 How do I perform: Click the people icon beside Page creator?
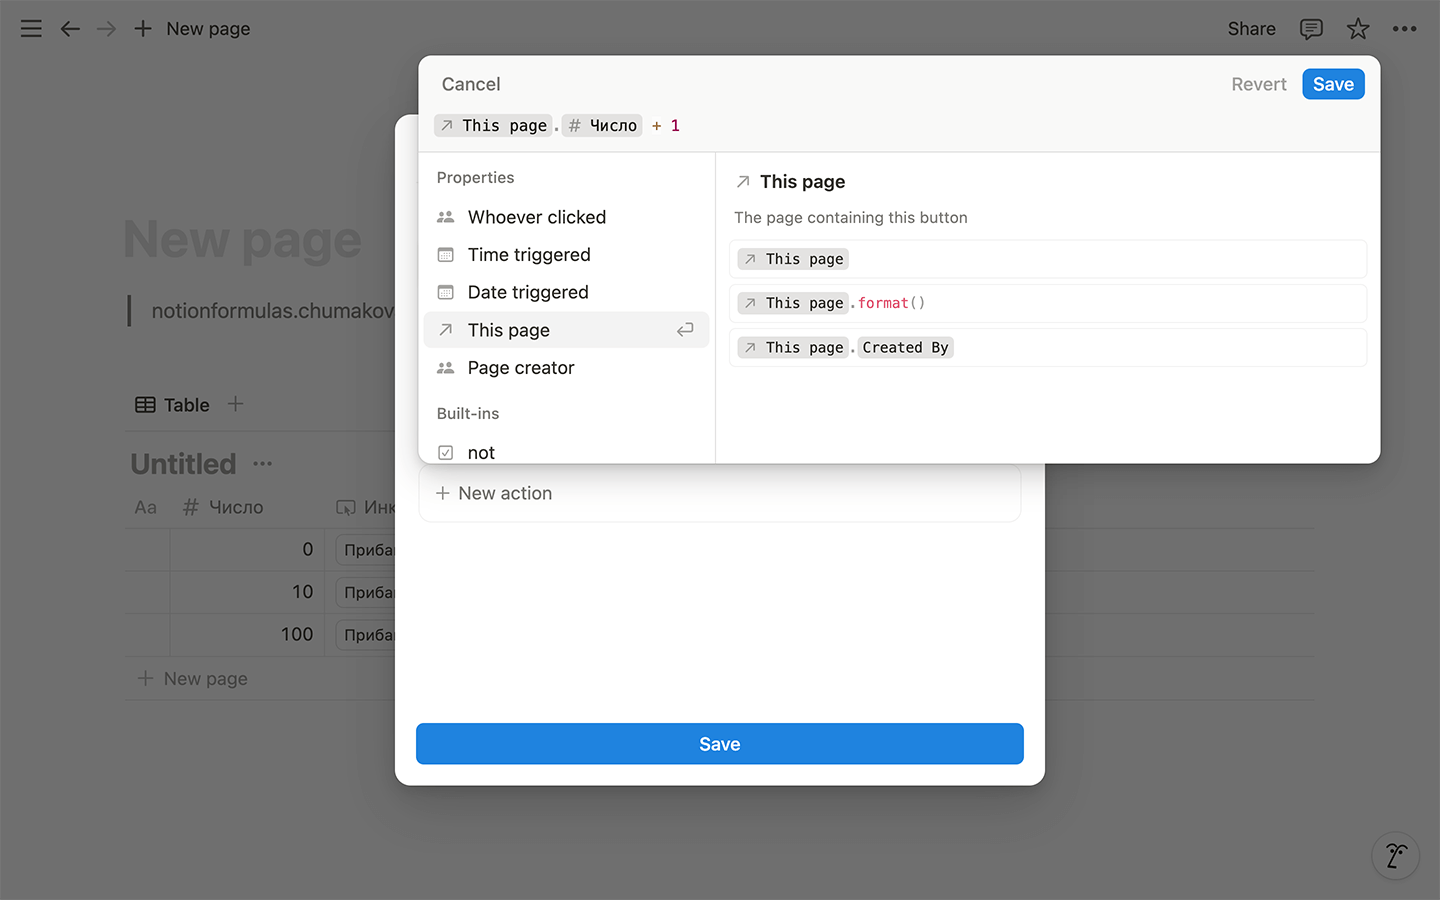(446, 368)
